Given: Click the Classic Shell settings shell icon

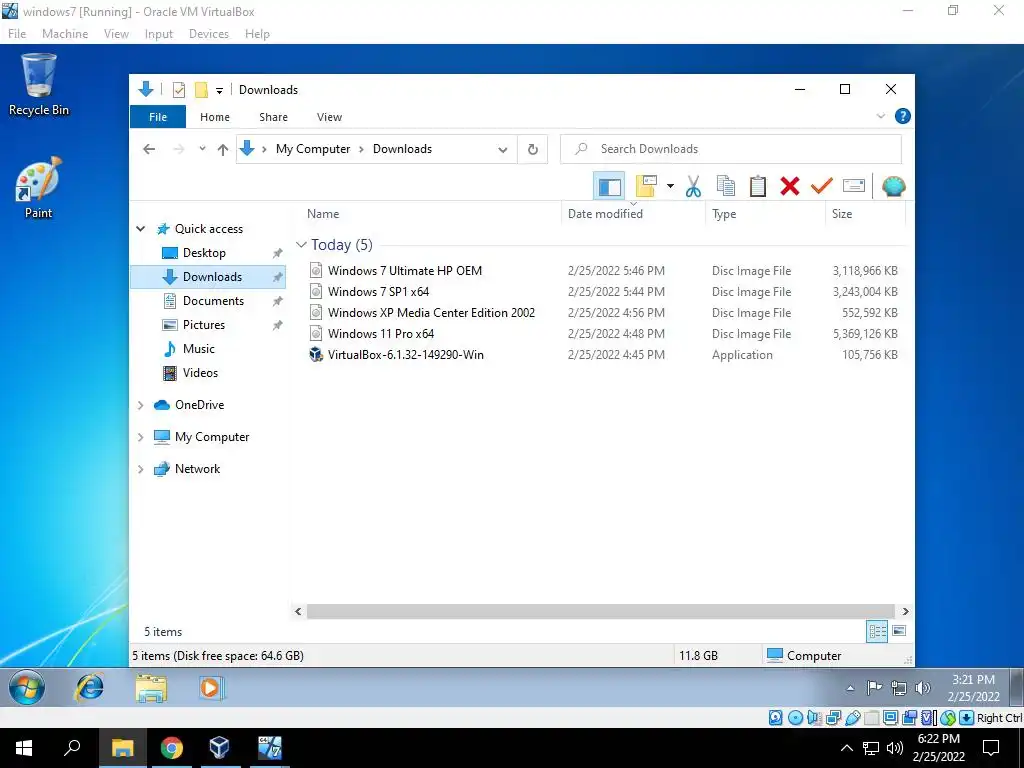Looking at the screenshot, I should [x=893, y=186].
